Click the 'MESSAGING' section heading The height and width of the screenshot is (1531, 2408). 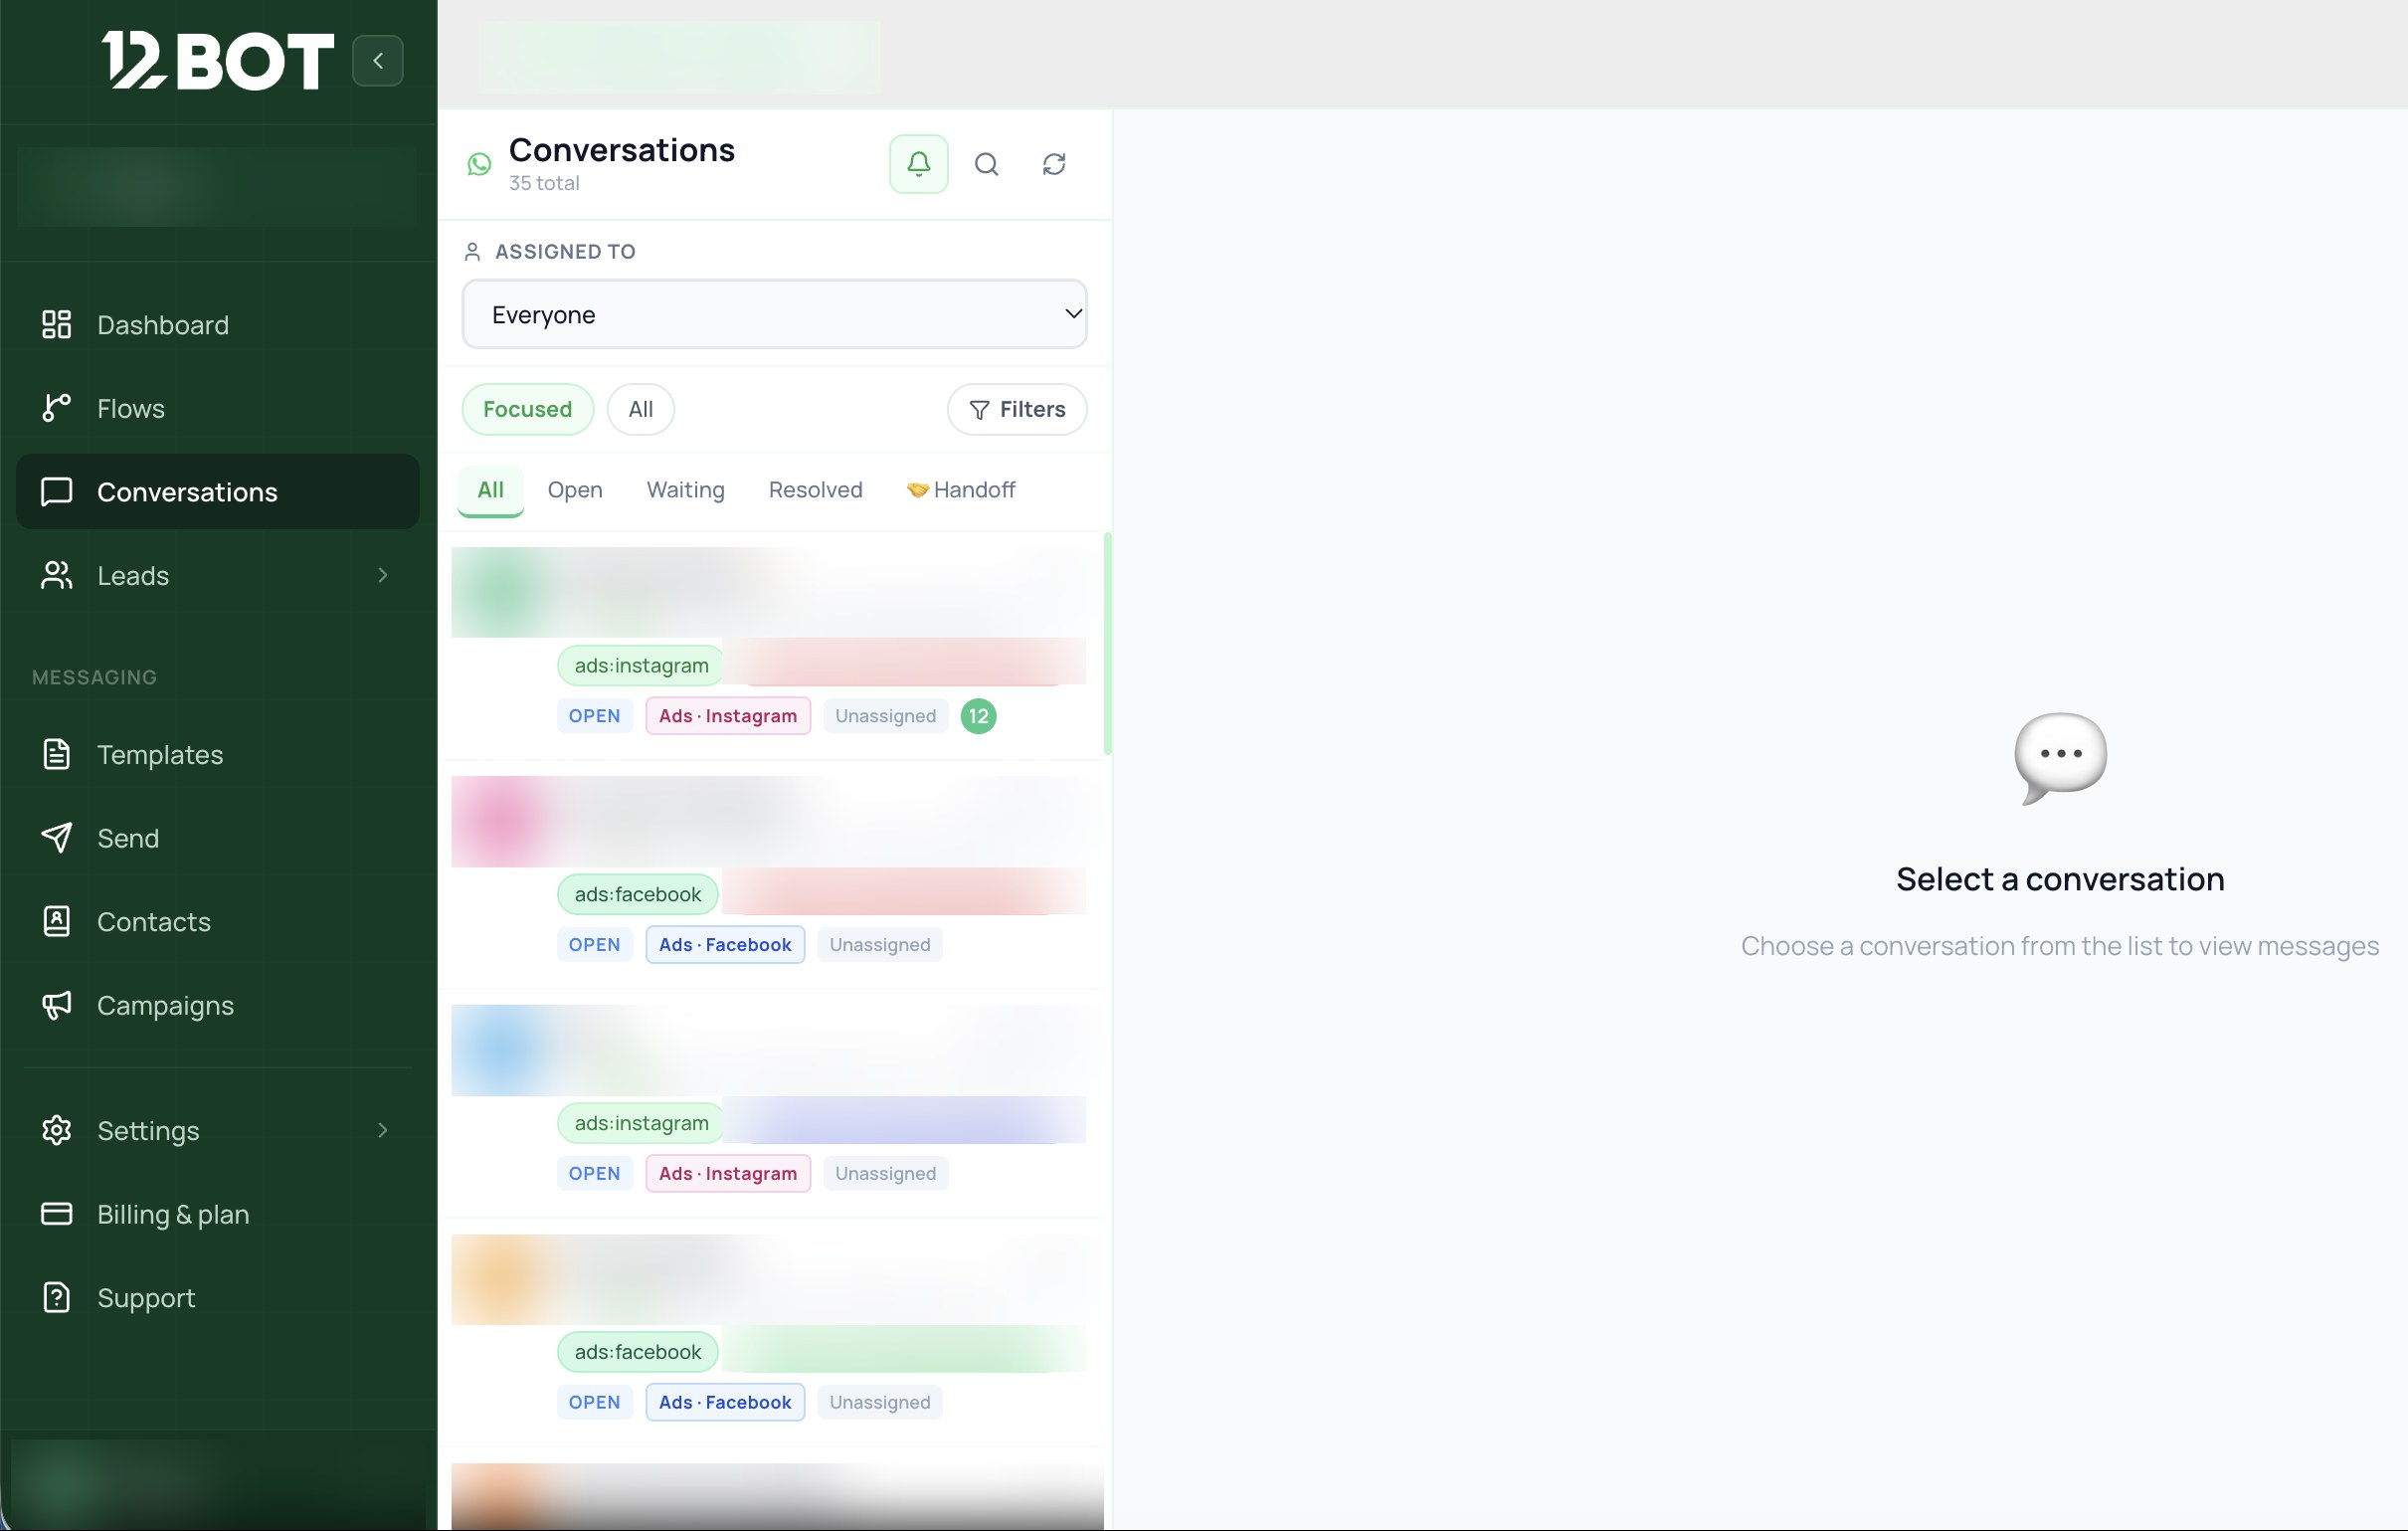point(94,677)
